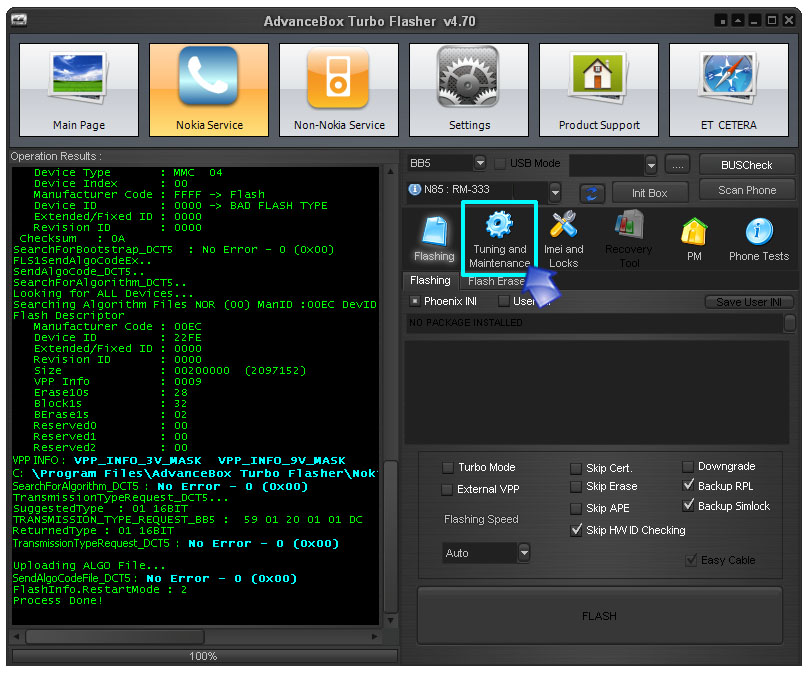Click the log vertical scrollbar thumb
Viewport: 809px width, 700px height.
click(x=391, y=536)
